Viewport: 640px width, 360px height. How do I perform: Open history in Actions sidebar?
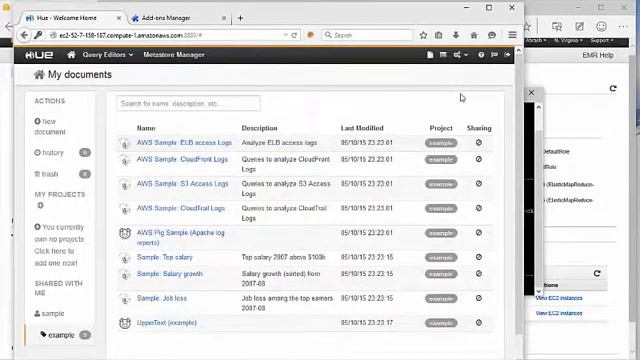point(49,153)
